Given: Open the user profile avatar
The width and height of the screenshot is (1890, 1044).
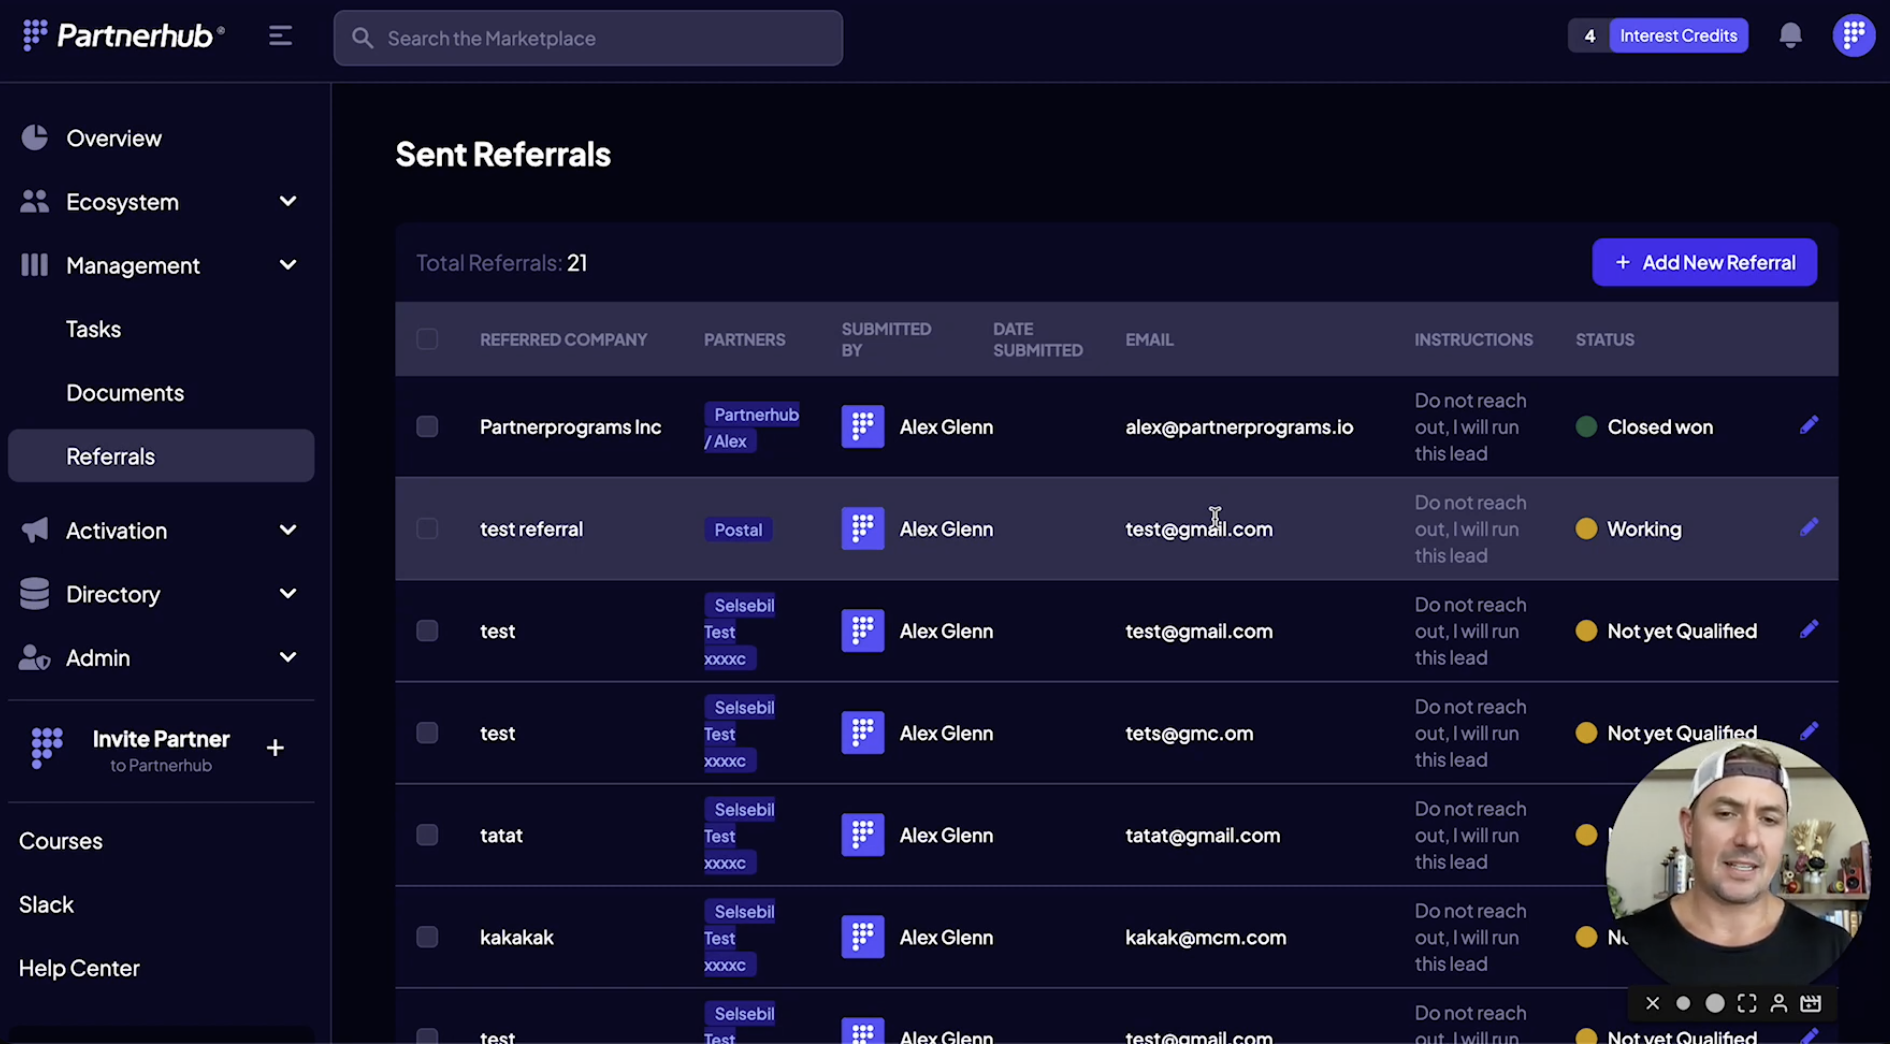Looking at the screenshot, I should click(x=1853, y=36).
